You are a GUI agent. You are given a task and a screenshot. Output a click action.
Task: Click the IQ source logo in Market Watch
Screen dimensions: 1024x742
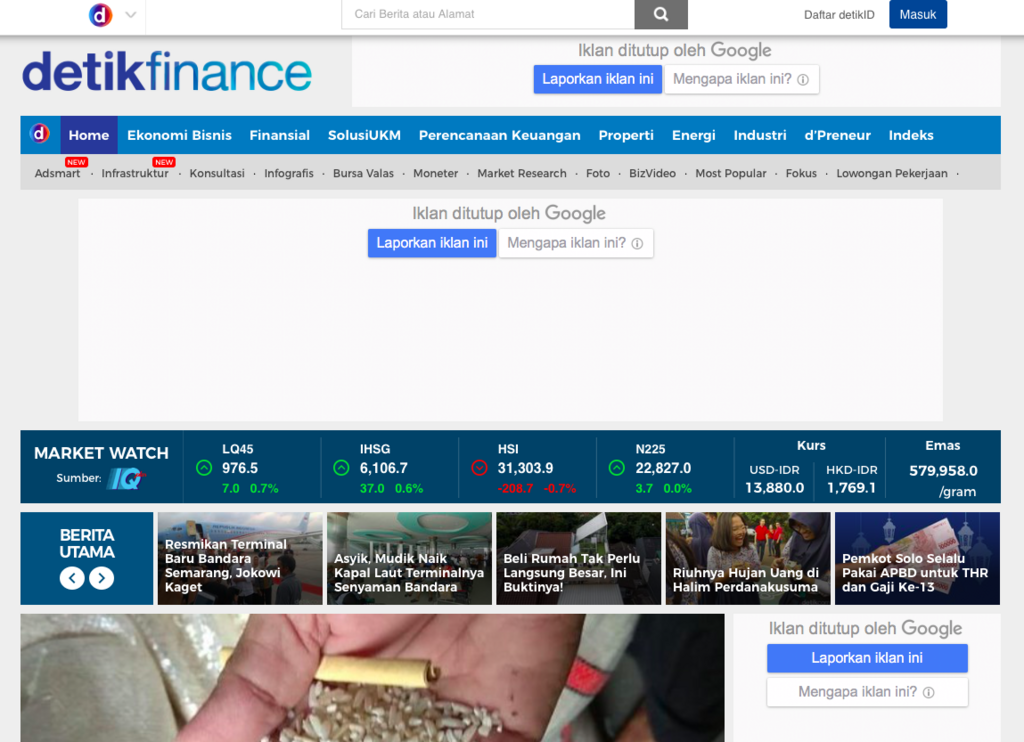point(126,479)
